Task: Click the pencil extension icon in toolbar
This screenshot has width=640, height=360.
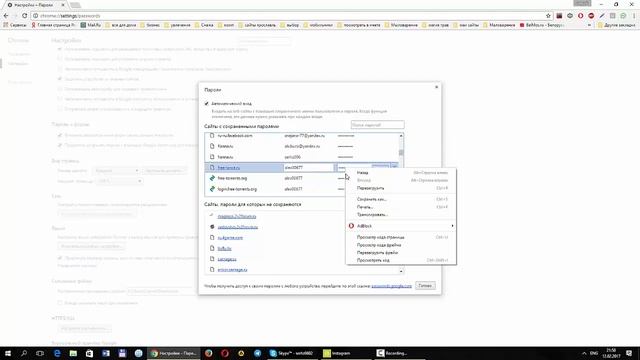Action: [x=602, y=16]
